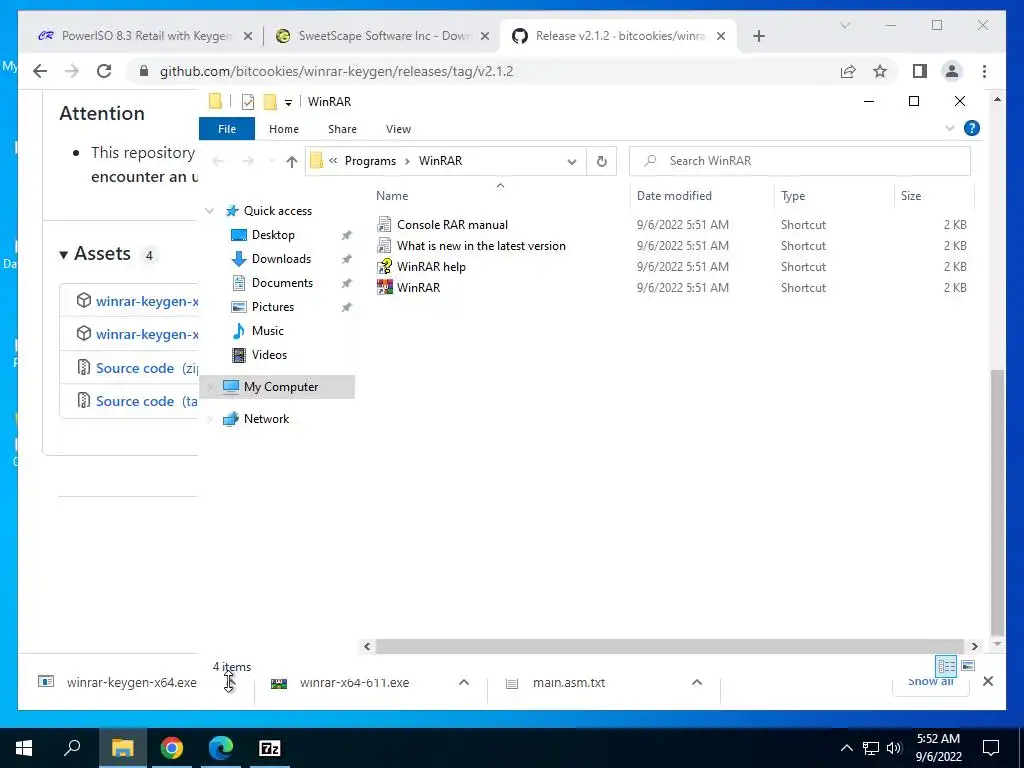This screenshot has width=1024, height=768.
Task: Select the WinRAR application shortcut
Action: point(418,287)
